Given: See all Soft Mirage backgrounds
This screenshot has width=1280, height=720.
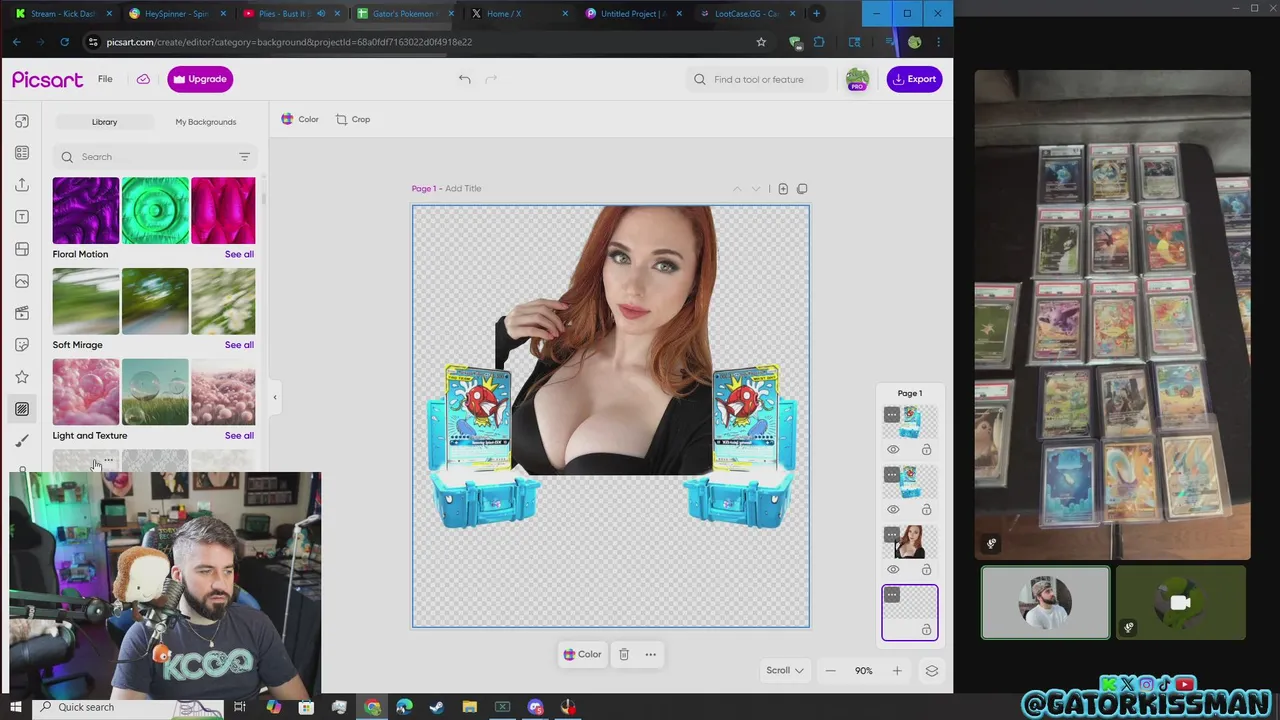Looking at the screenshot, I should 239,345.
